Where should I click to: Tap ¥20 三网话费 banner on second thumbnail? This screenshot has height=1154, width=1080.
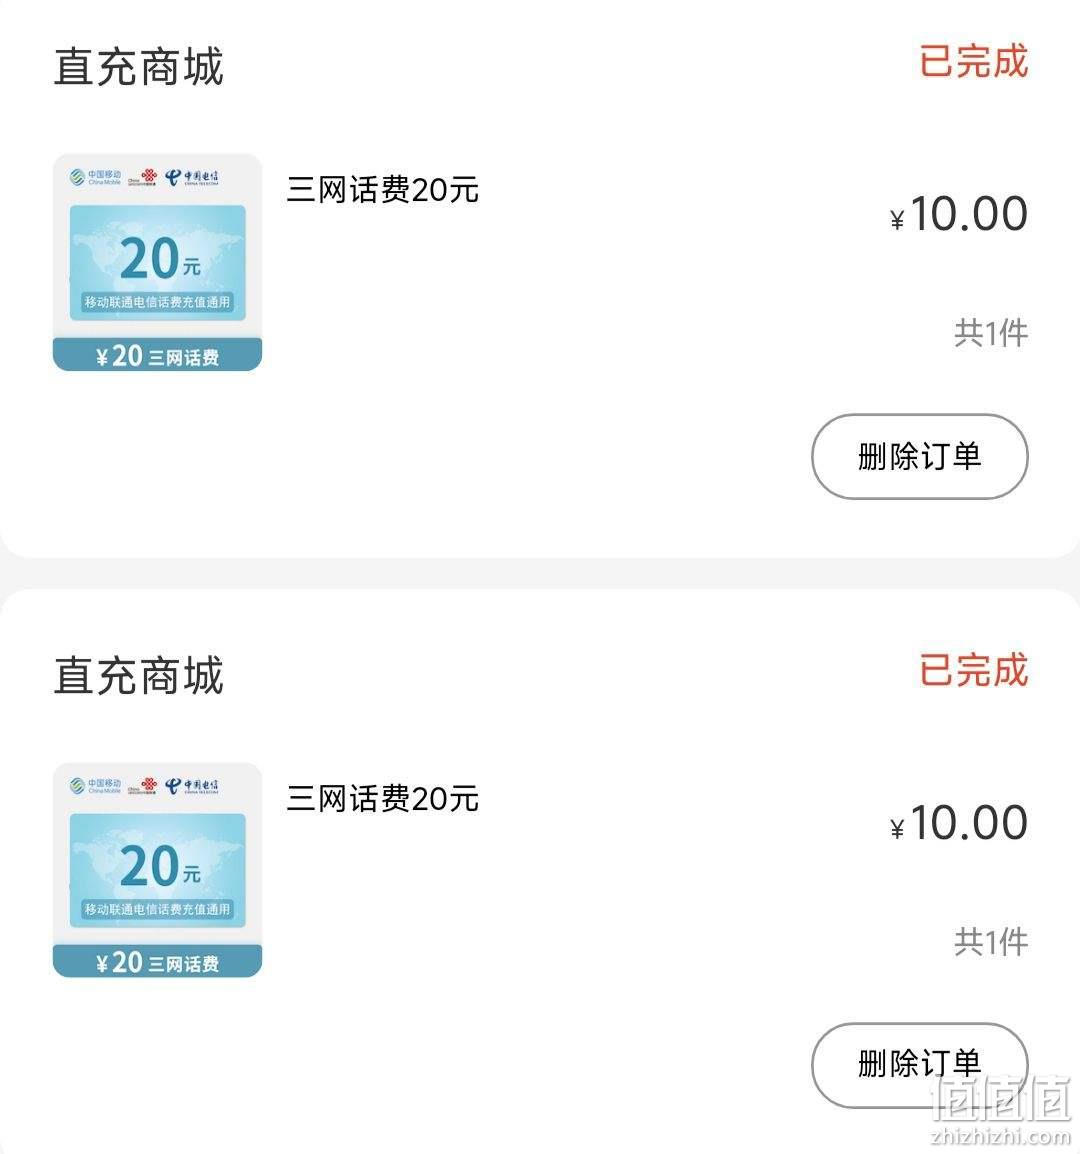point(158,961)
